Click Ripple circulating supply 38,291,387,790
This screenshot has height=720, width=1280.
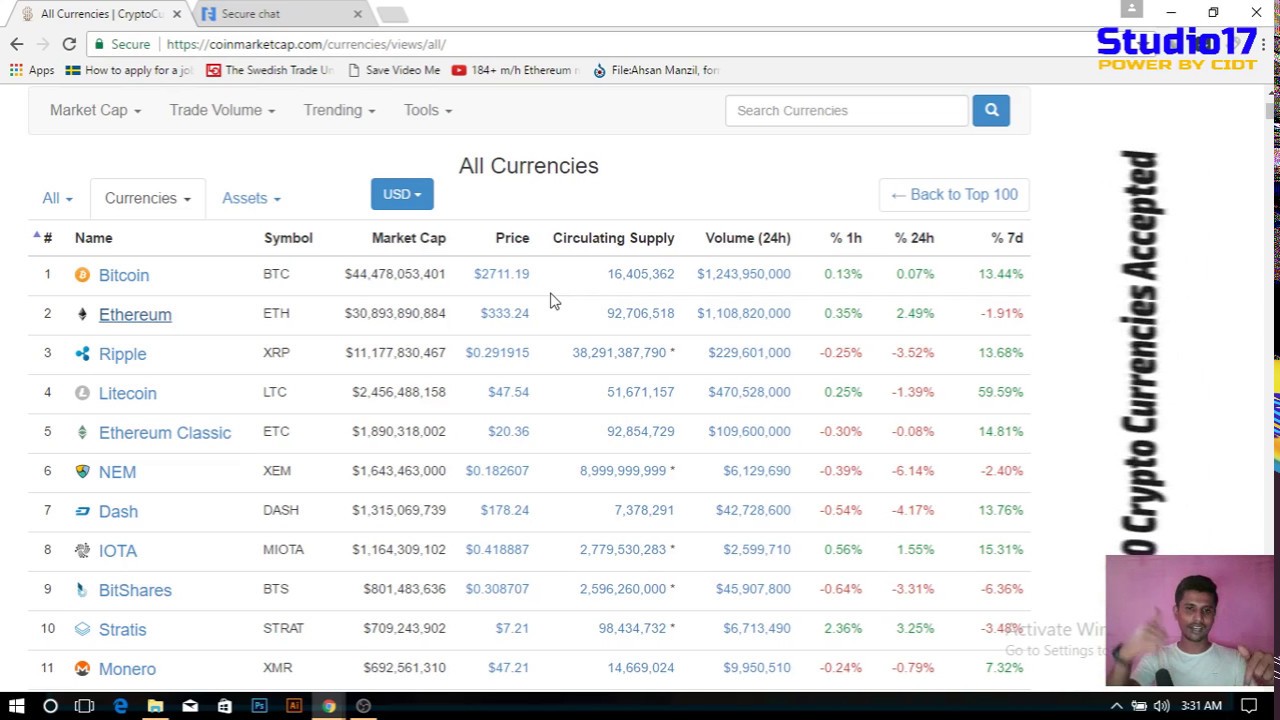[x=619, y=353]
